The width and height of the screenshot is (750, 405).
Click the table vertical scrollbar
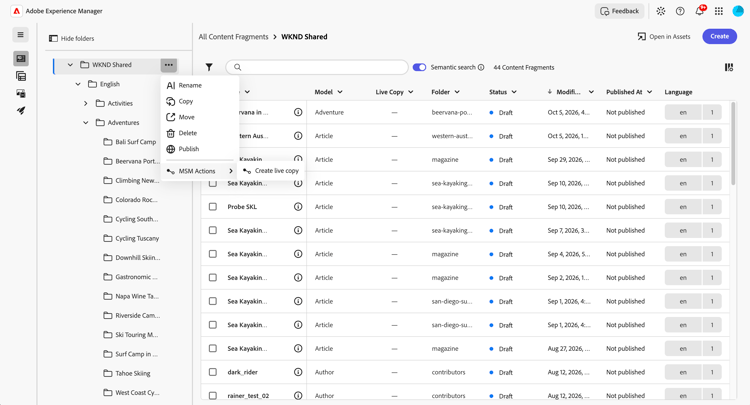pyautogui.click(x=733, y=143)
